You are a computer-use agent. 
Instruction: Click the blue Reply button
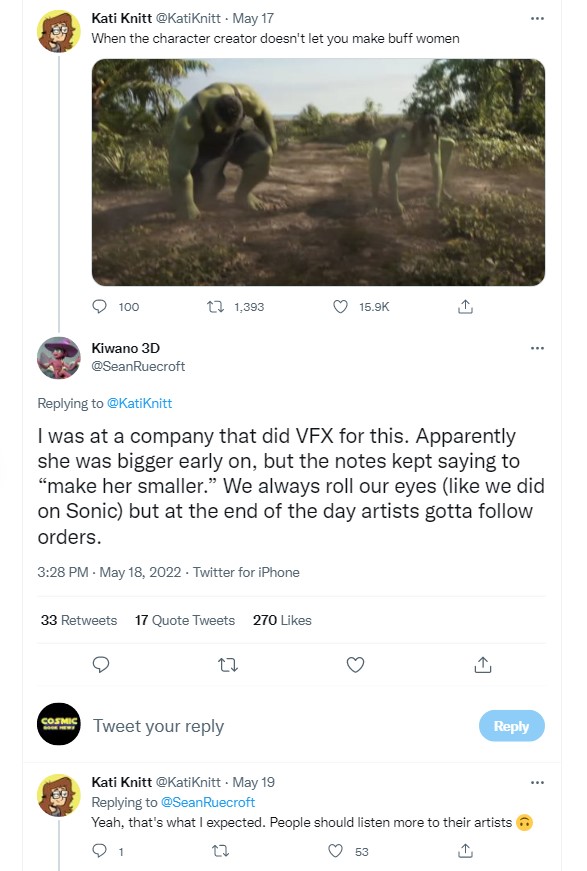point(511,725)
